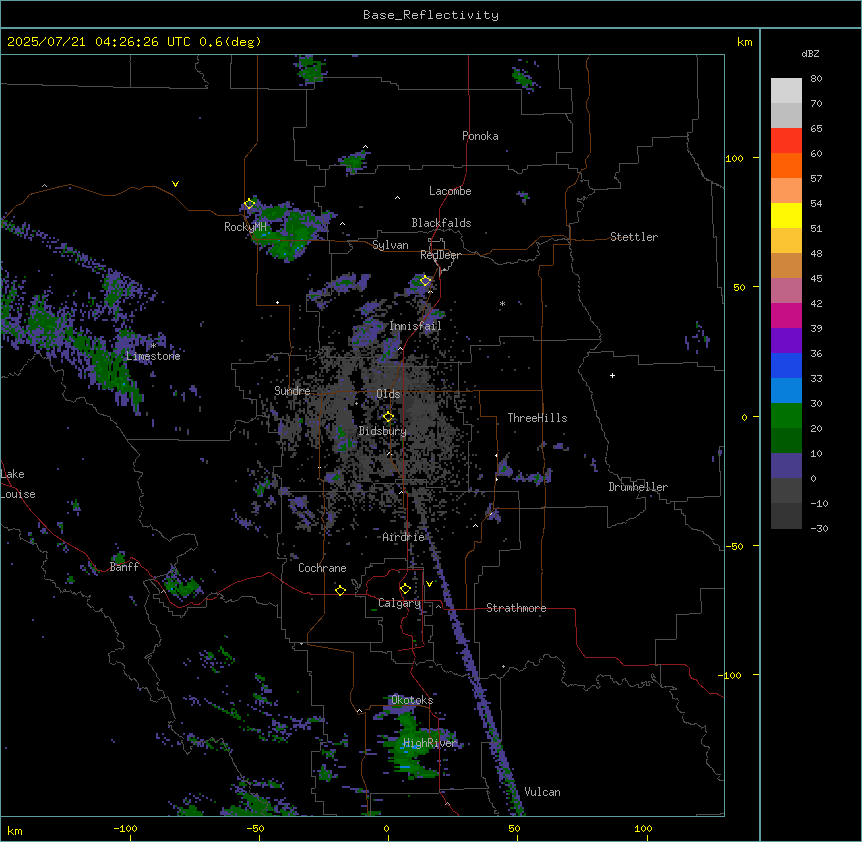
Task: Click the Drumheller city label
Action: click(638, 487)
